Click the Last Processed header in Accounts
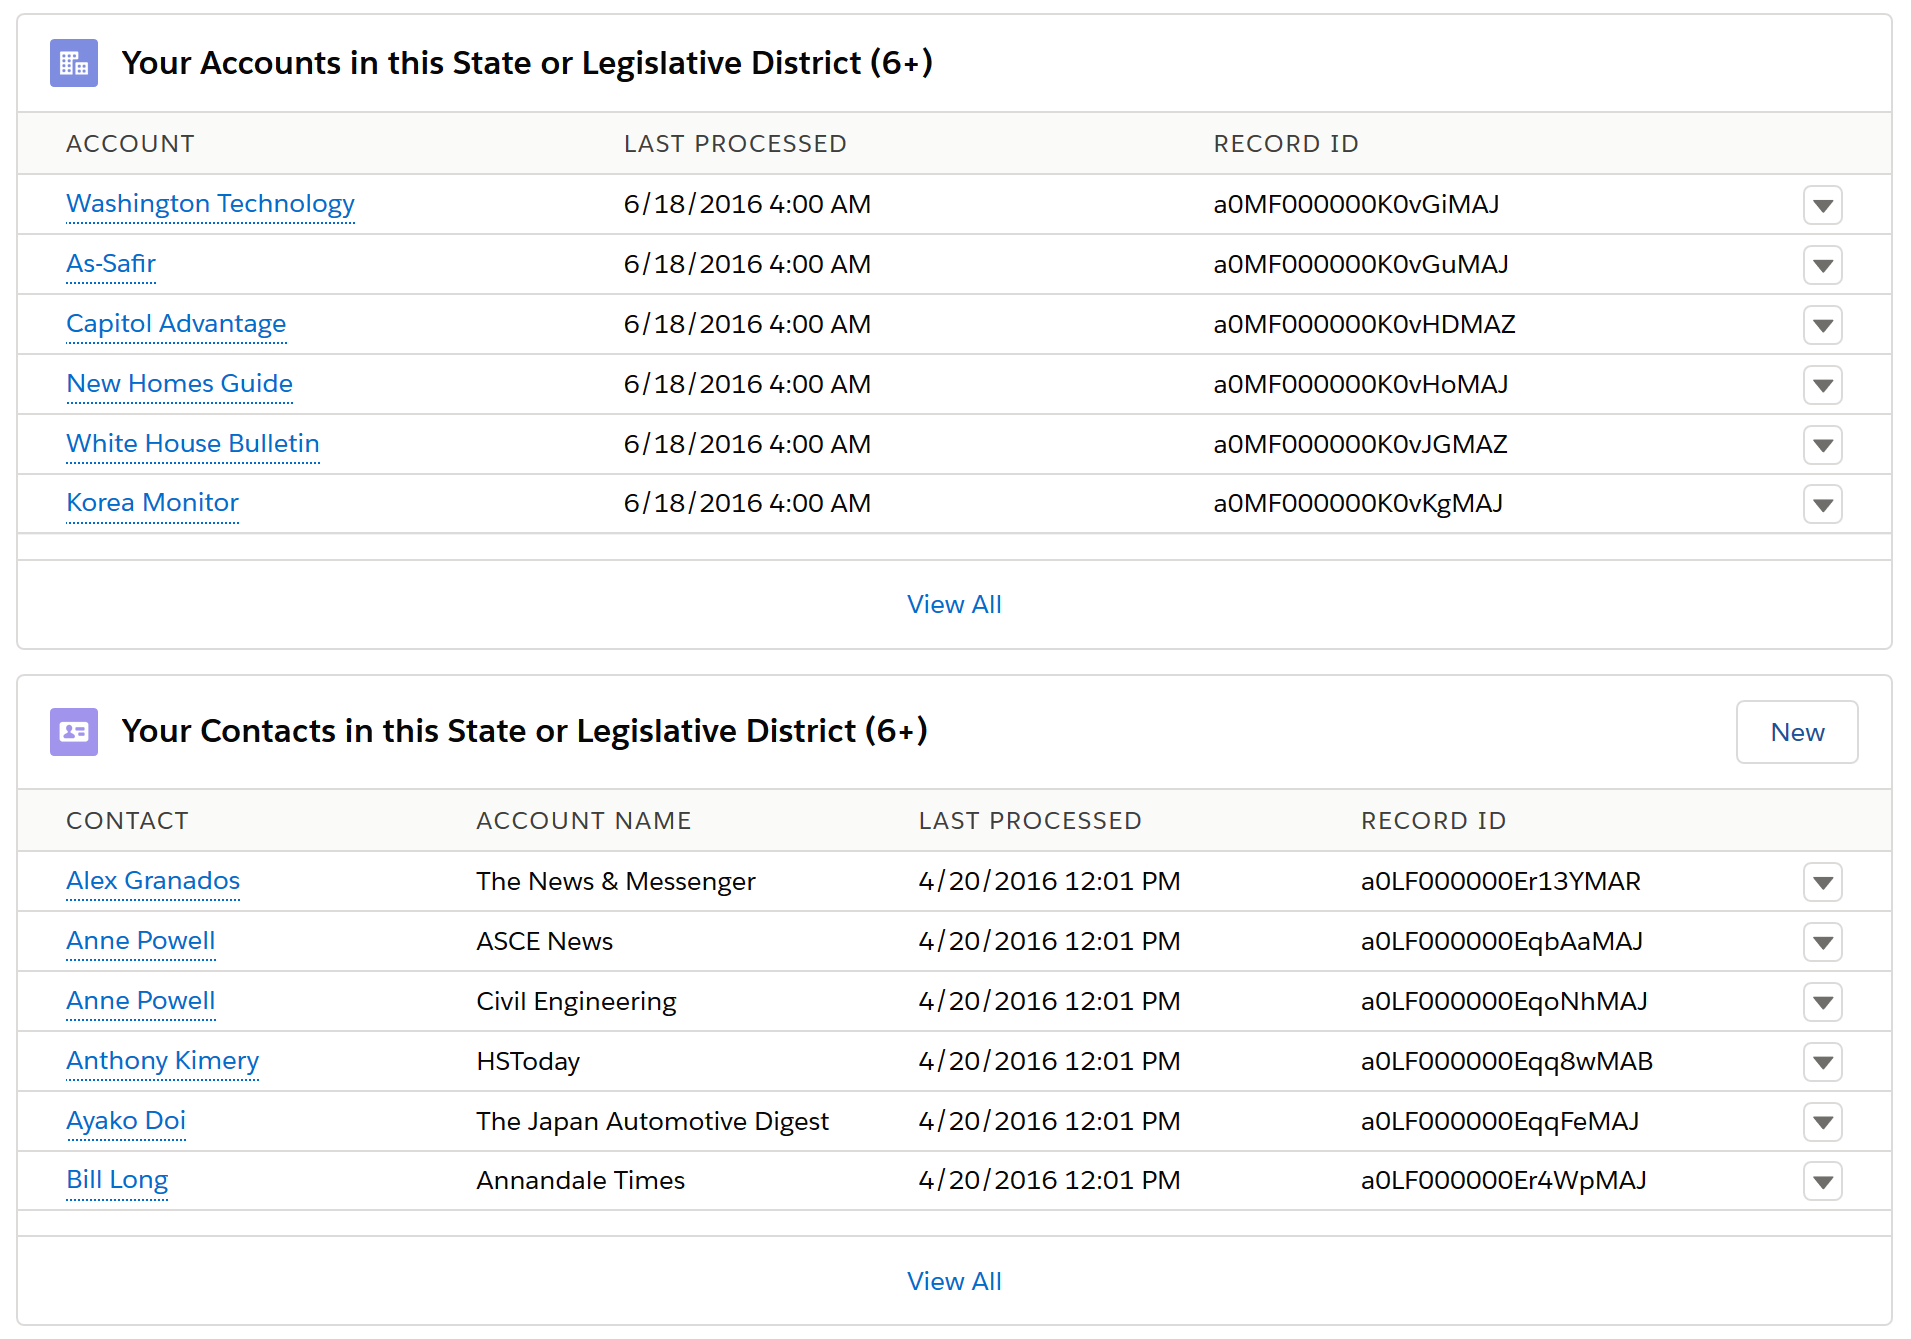 coord(735,144)
